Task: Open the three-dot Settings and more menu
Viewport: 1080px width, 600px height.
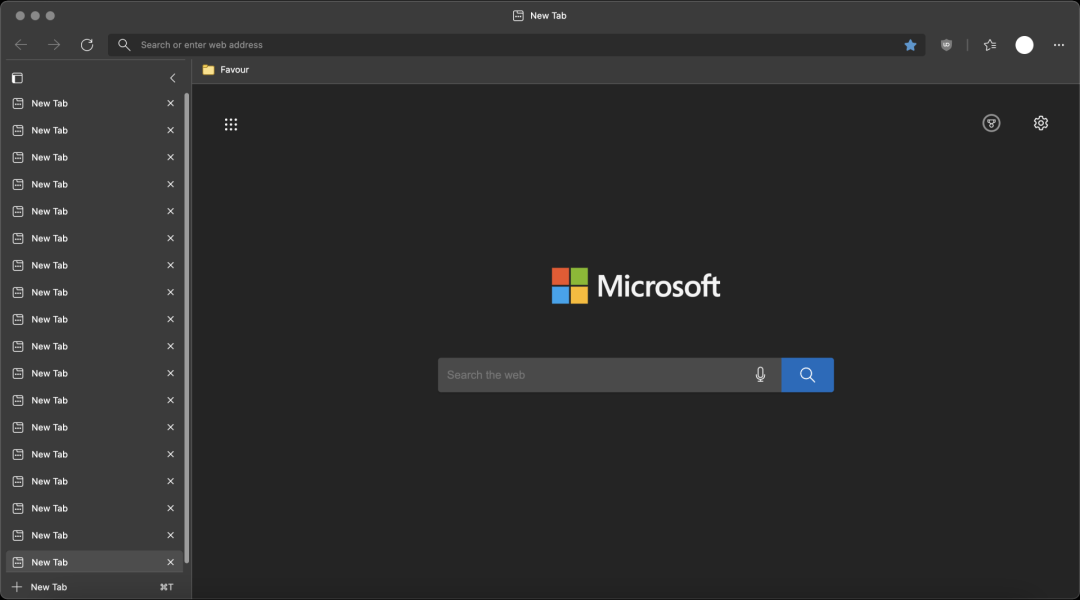Action: [x=1059, y=45]
